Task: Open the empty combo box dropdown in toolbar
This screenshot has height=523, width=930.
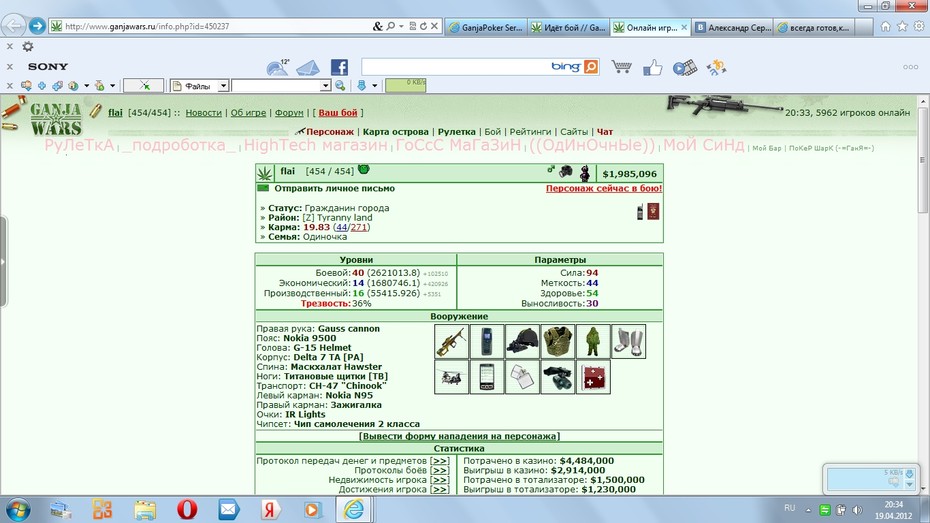Action: pos(325,86)
